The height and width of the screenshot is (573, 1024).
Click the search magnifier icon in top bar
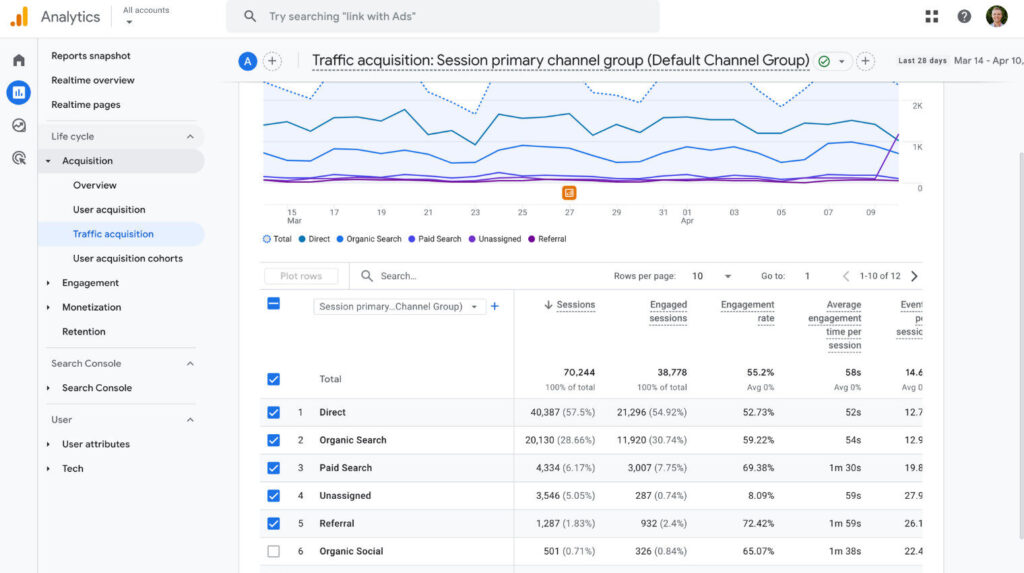(x=249, y=16)
